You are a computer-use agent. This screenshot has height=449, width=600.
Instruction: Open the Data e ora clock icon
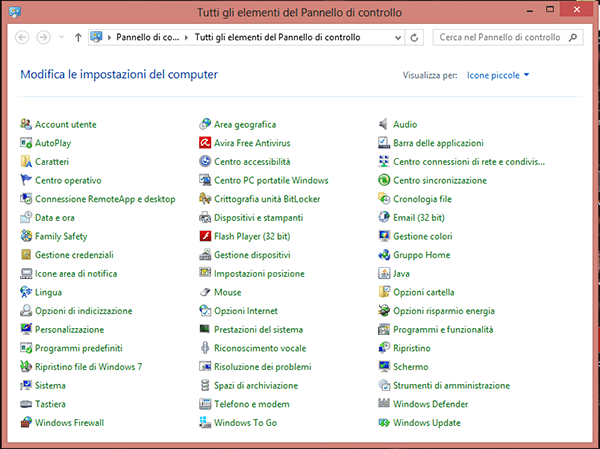tap(26, 217)
